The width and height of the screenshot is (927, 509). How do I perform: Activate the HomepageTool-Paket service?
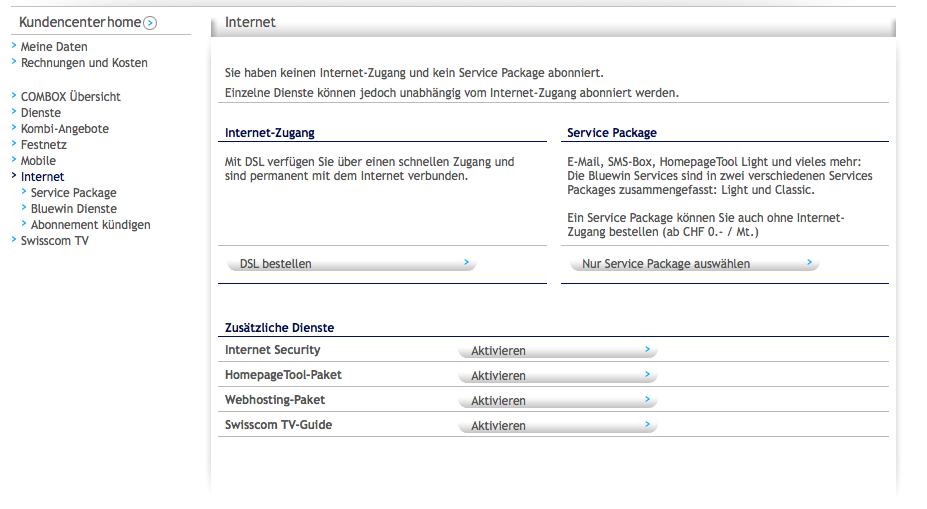tap(557, 376)
